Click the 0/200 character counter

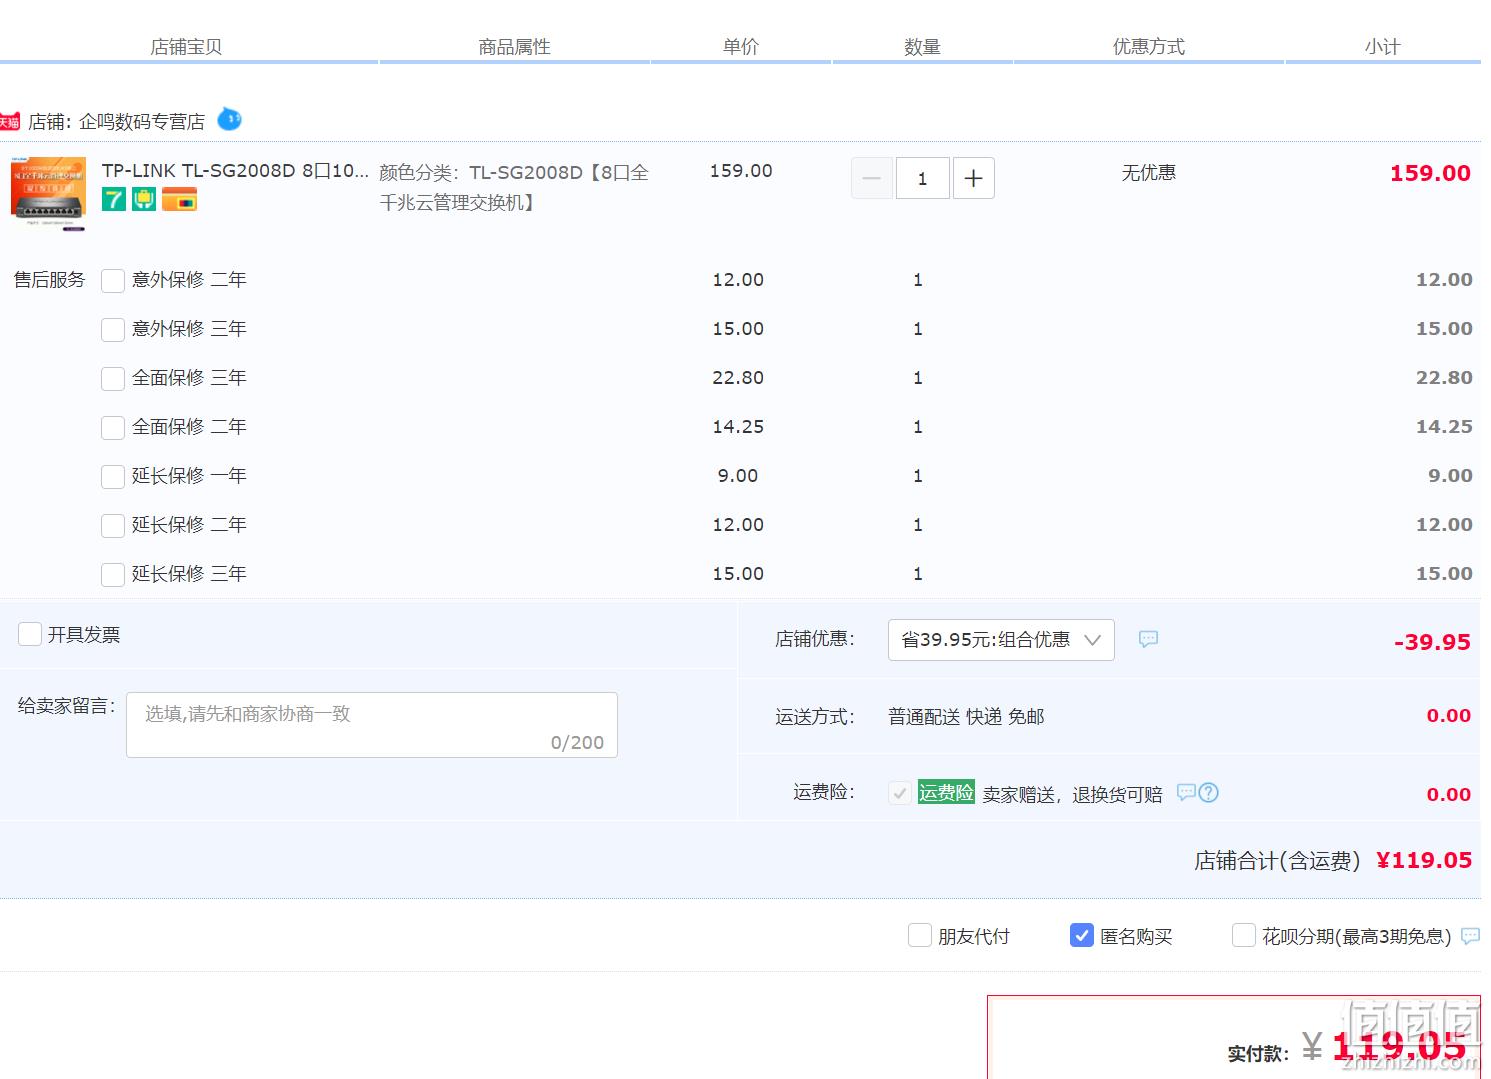577,743
